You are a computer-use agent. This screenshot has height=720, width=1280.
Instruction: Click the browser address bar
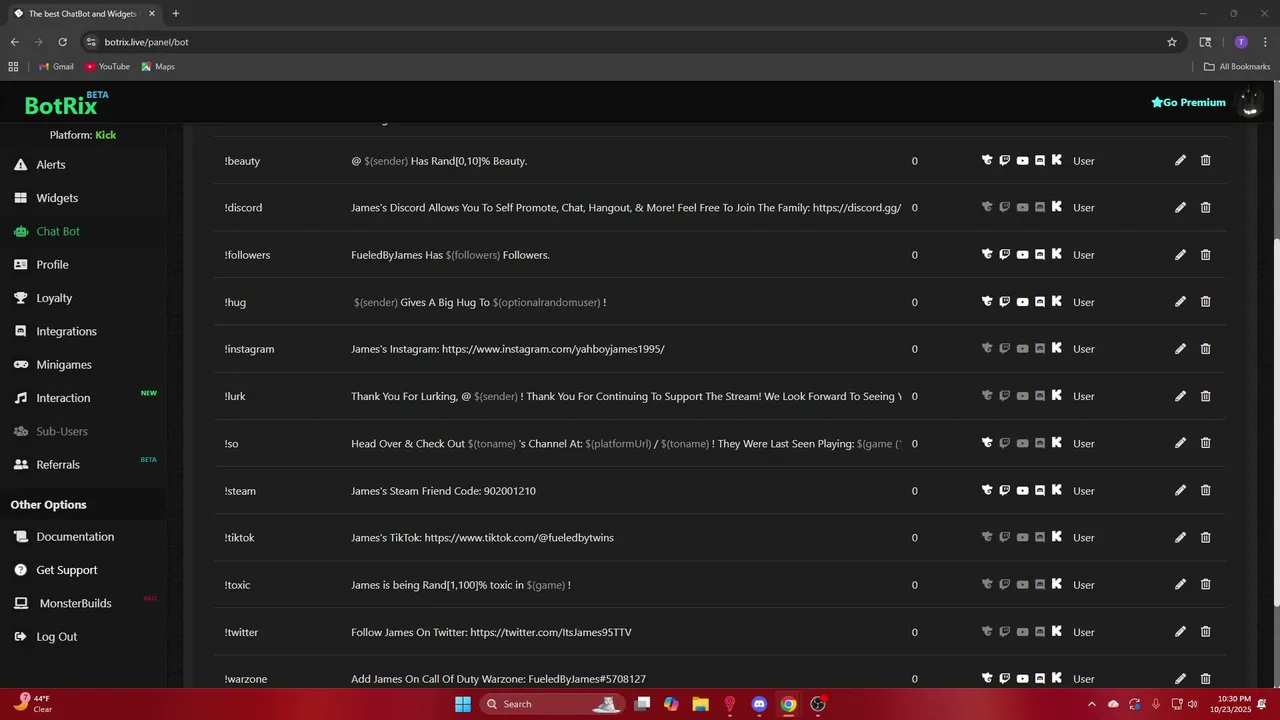point(630,42)
